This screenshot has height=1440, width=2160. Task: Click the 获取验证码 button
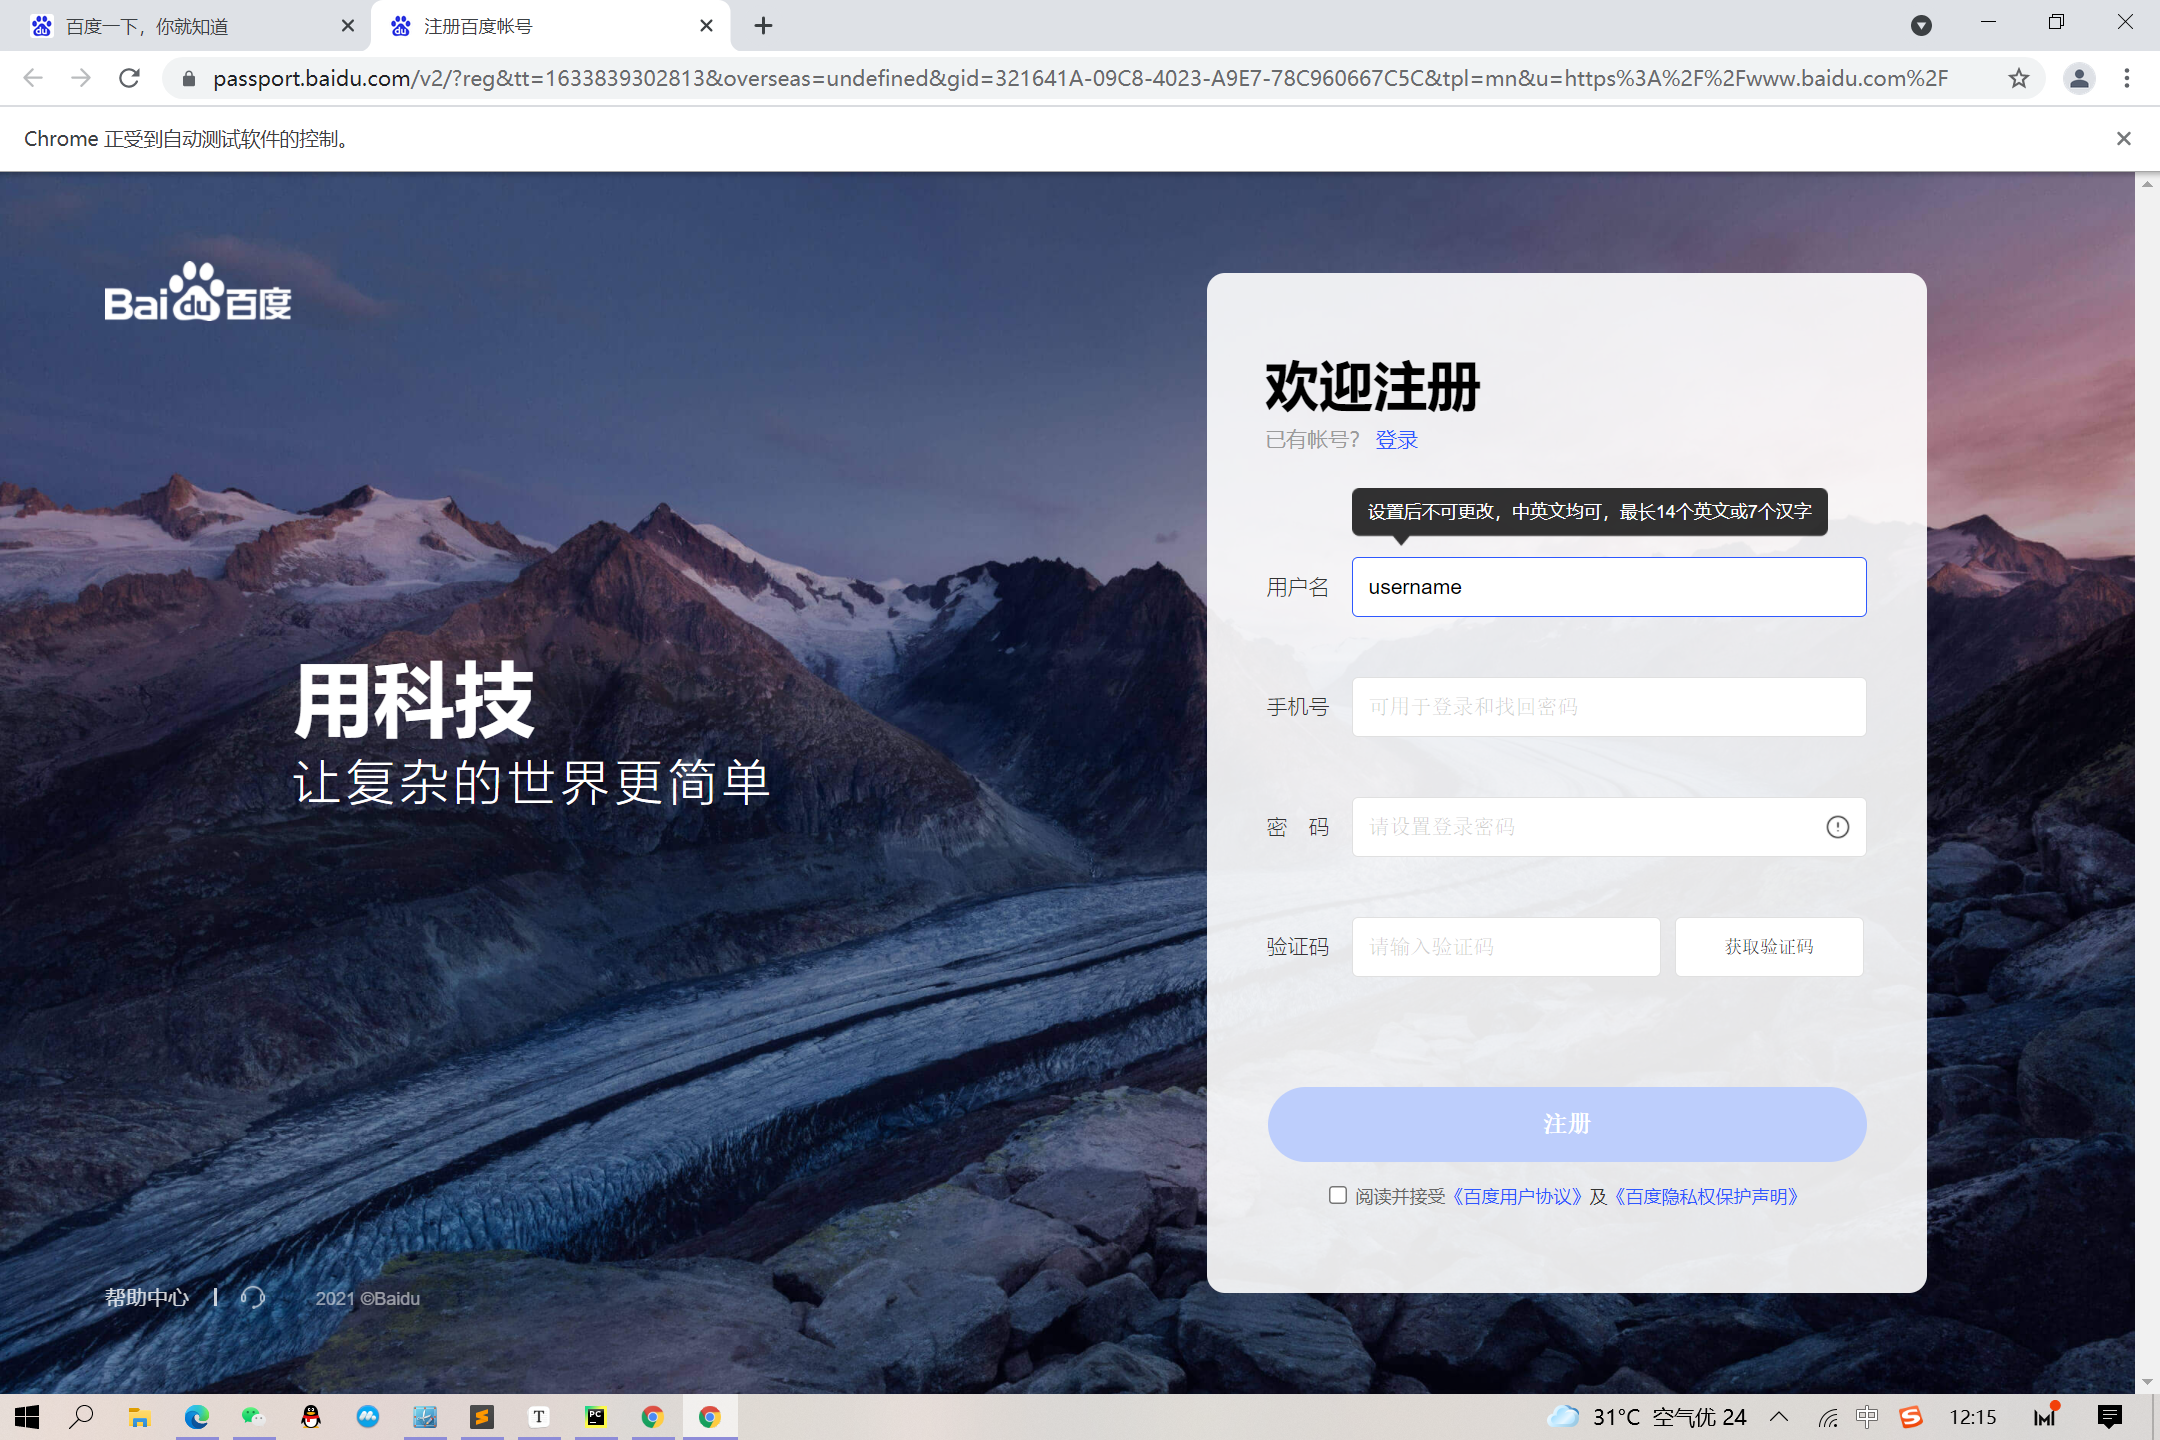[x=1768, y=946]
